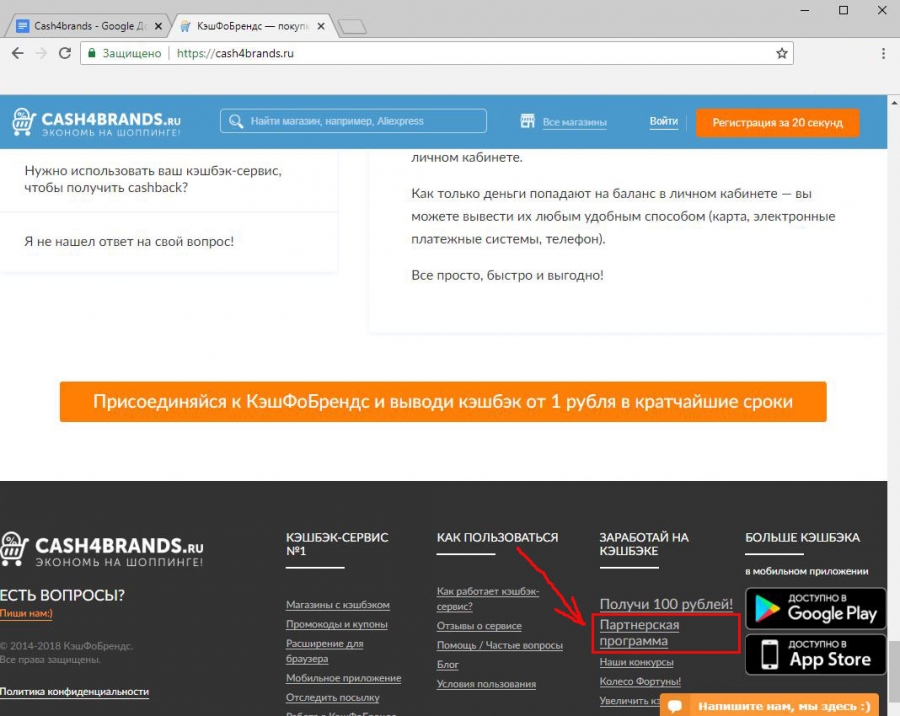Open chat 'Напишите нам, мы здесь :)'
Image resolution: width=900 pixels, height=716 pixels.
(x=769, y=706)
